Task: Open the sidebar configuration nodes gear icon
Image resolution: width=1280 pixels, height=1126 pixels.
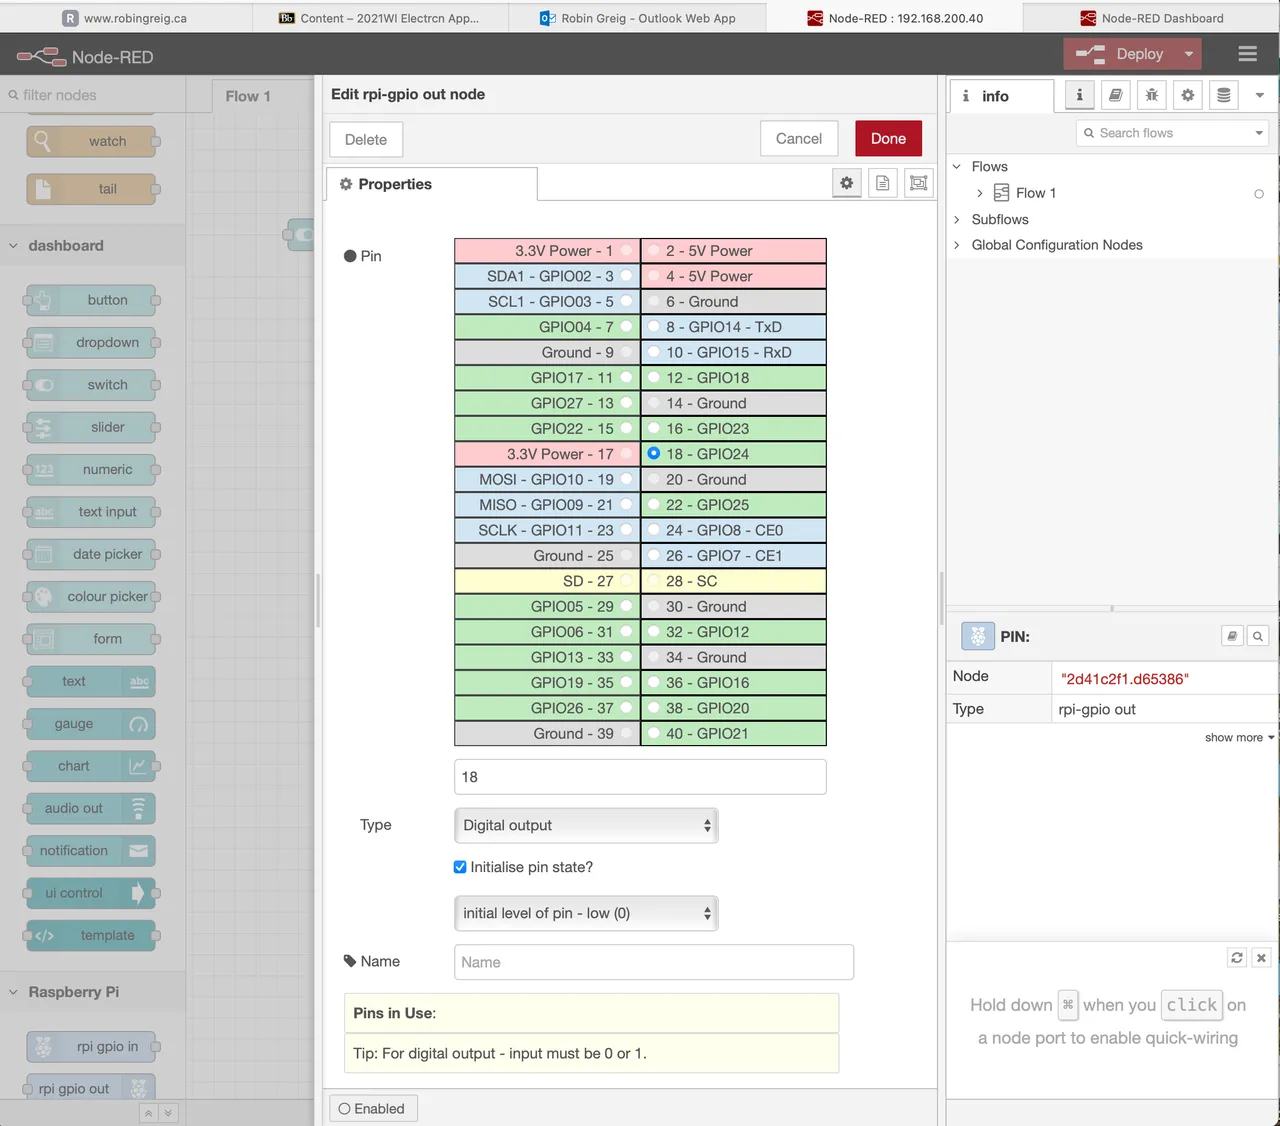Action: (x=1187, y=95)
